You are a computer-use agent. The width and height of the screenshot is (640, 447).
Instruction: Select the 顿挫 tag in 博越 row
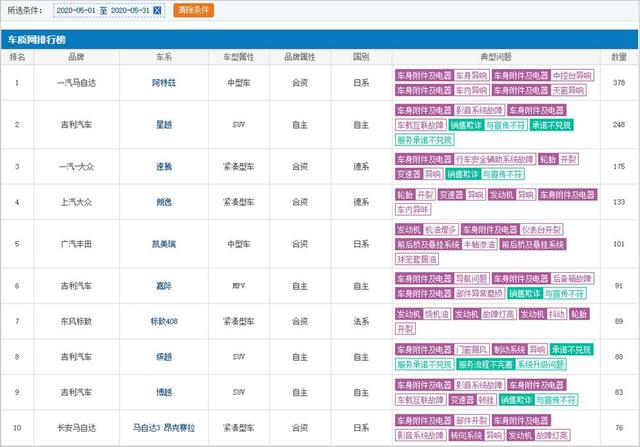tap(486, 400)
